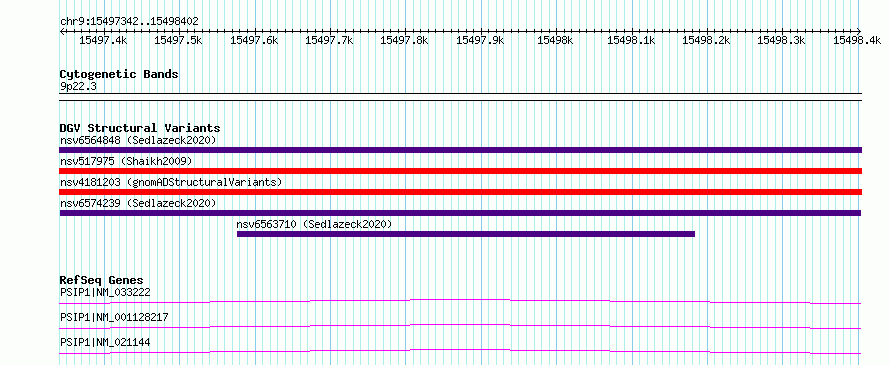Click the 15497.4k ruler tick label

point(103,40)
